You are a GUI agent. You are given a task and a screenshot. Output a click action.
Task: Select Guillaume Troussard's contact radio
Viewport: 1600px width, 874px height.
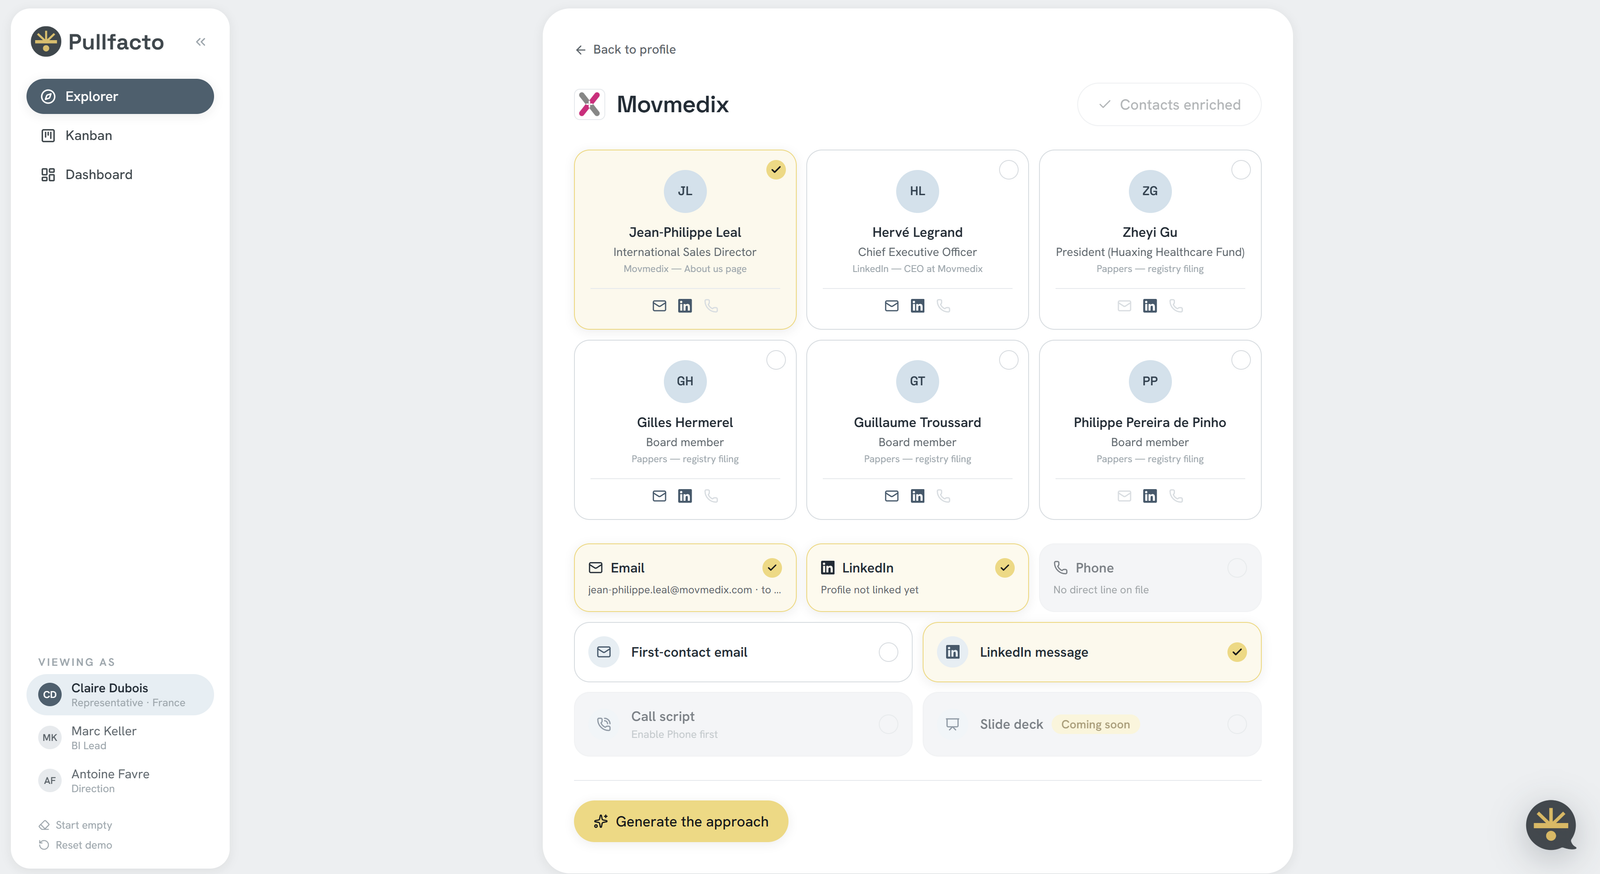tap(1009, 360)
